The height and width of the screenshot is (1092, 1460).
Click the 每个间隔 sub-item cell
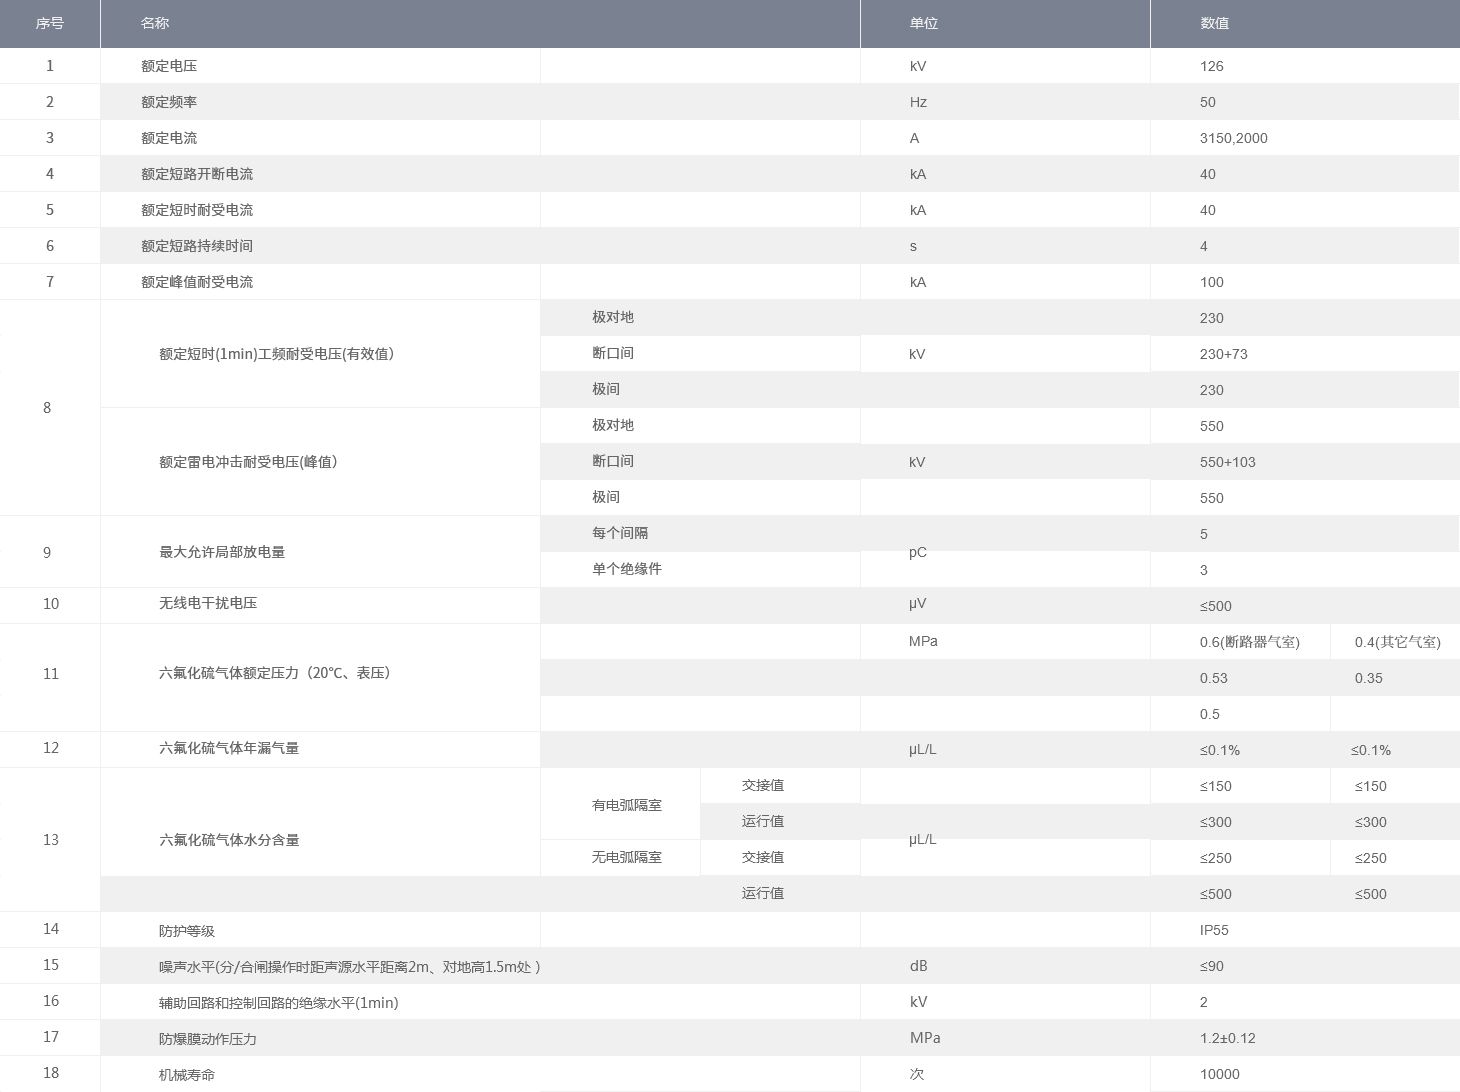coord(620,533)
